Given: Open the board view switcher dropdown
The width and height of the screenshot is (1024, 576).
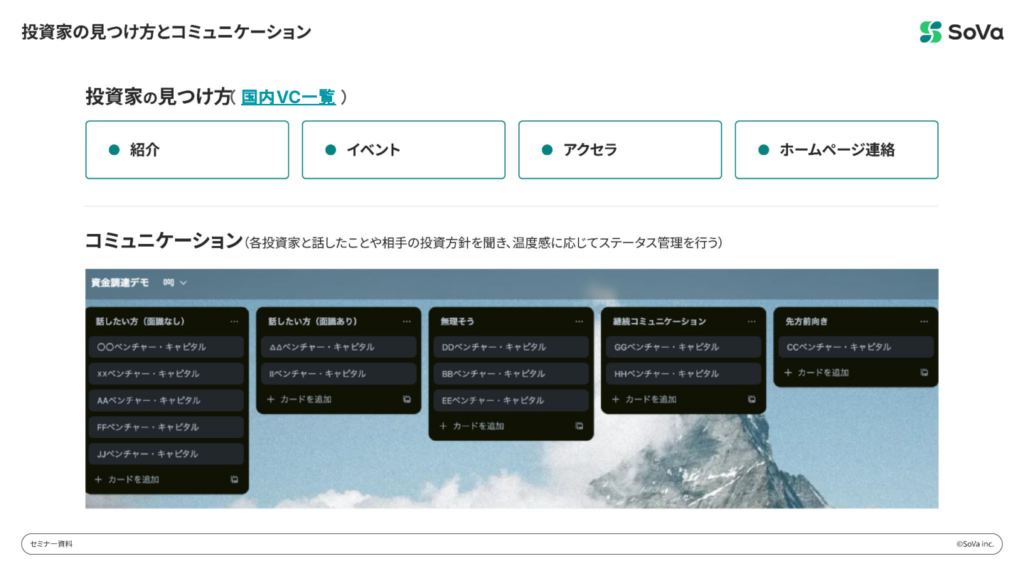Looking at the screenshot, I should pos(175,283).
